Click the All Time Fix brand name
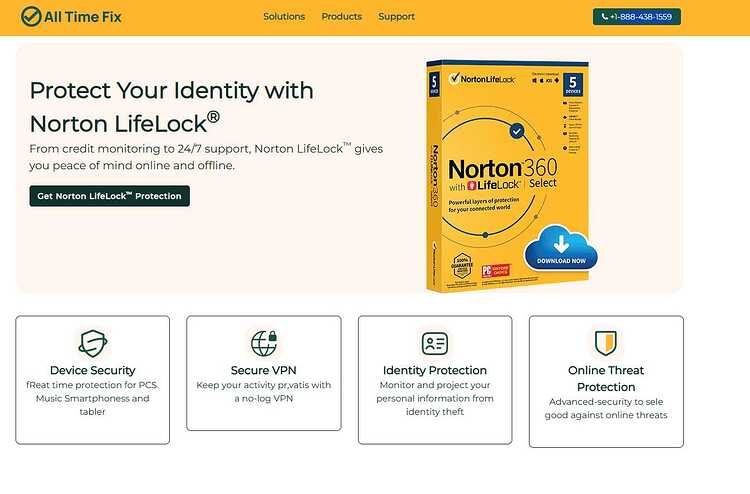This screenshot has width=750, height=494. [x=83, y=17]
